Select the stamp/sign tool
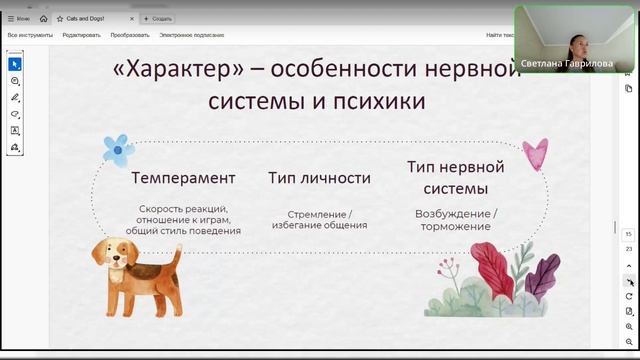The image size is (640, 360). pyautogui.click(x=15, y=147)
